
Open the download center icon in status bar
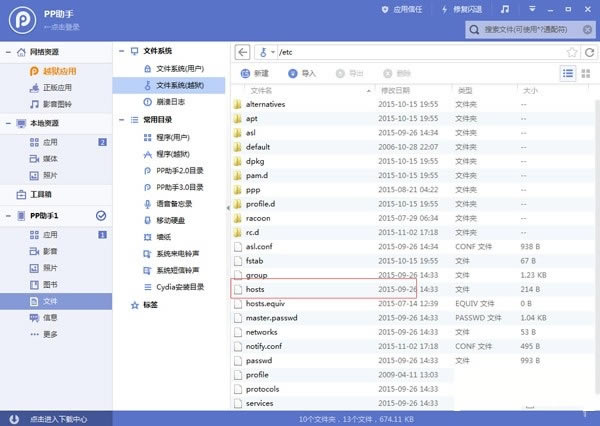click(x=14, y=419)
